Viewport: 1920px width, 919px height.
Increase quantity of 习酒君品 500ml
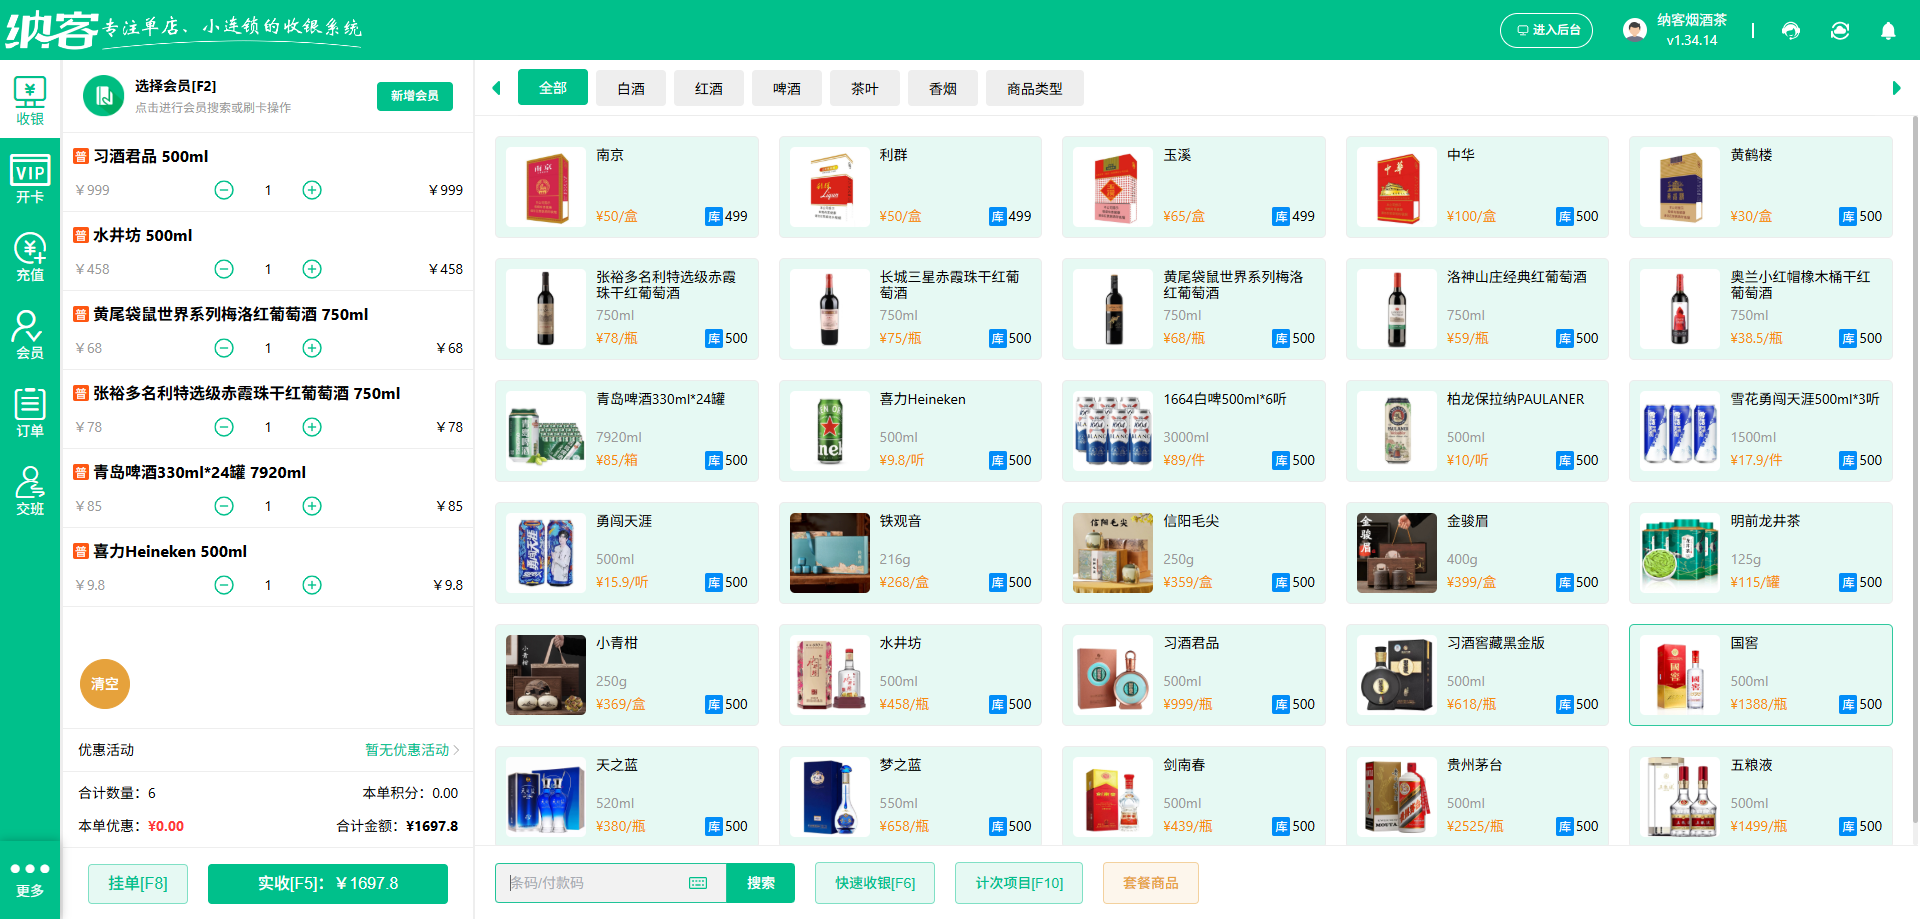(x=311, y=189)
